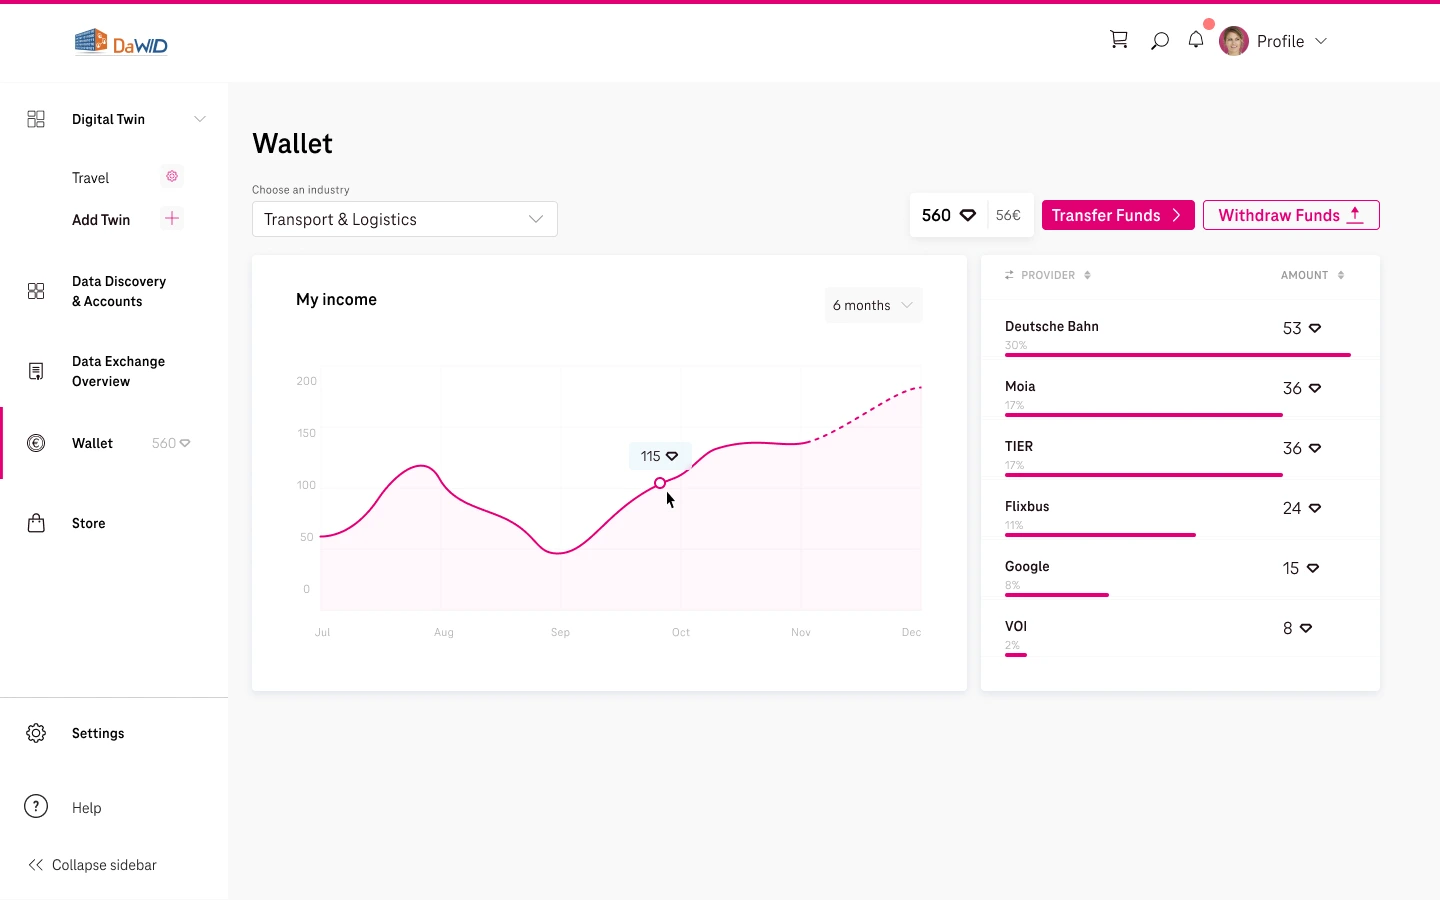
Task: Open the Transport & Logistics industry dropdown
Action: point(404,219)
